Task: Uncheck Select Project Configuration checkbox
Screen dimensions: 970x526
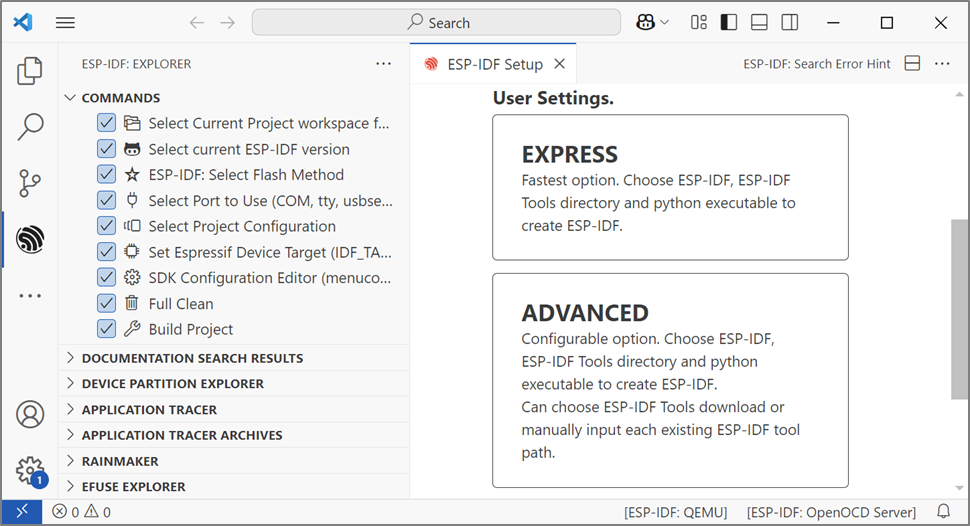Action: point(106,226)
